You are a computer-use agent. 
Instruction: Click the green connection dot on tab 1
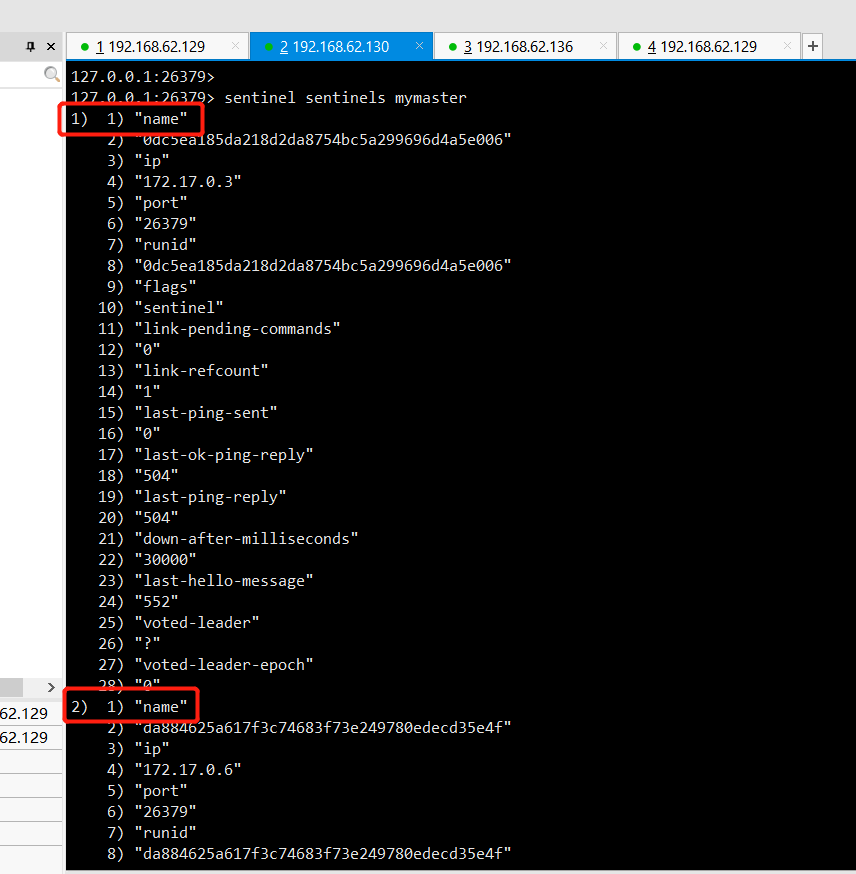coord(84,46)
